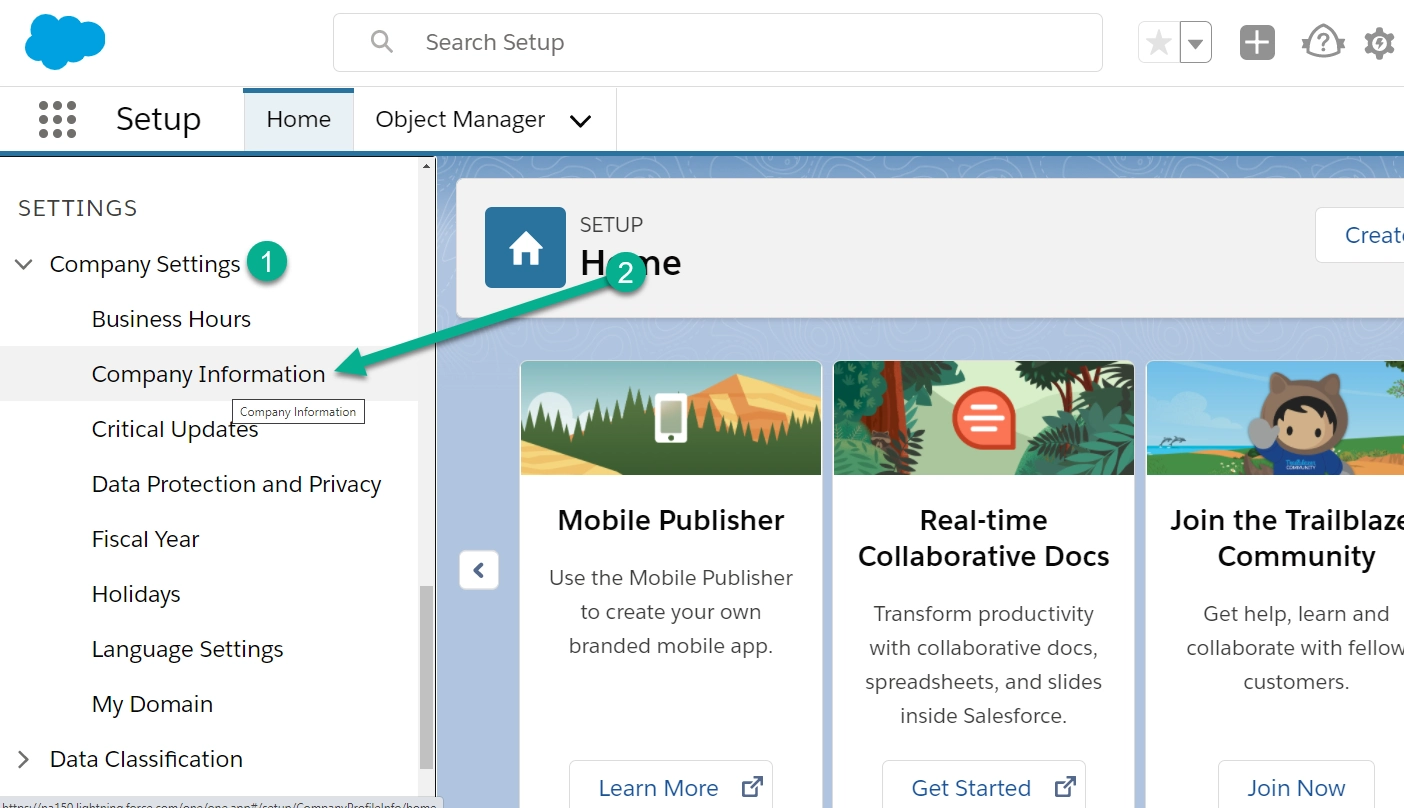Open Data Protection and Privacy

click(x=236, y=484)
